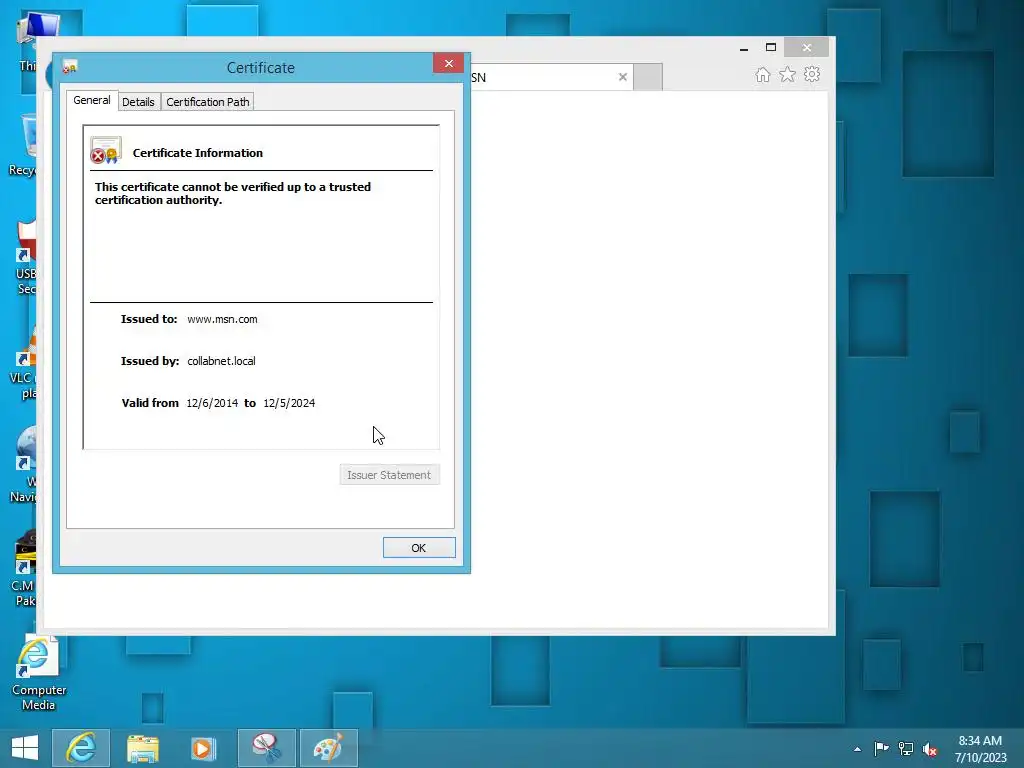Open the browser Tools gear icon
The image size is (1024, 768).
[x=812, y=74]
